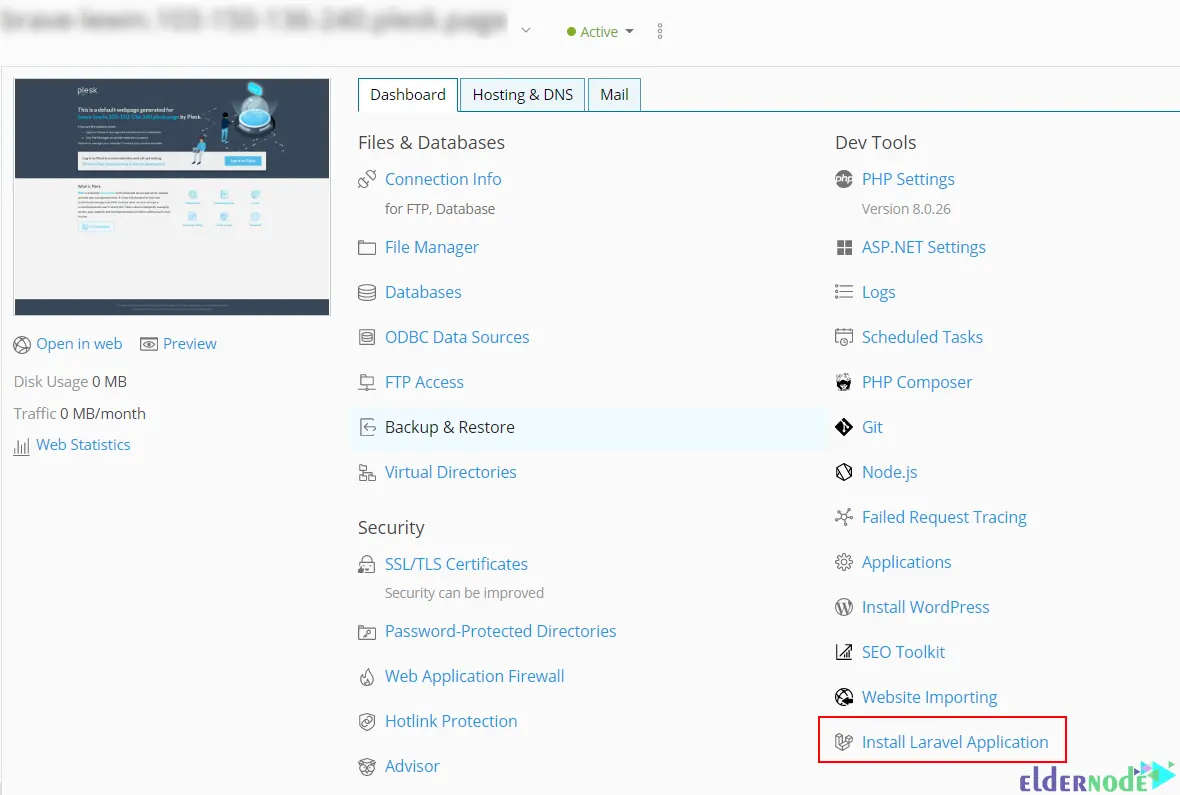Click the Failed Request Tracing icon
The image size is (1180, 795).
[844, 517]
